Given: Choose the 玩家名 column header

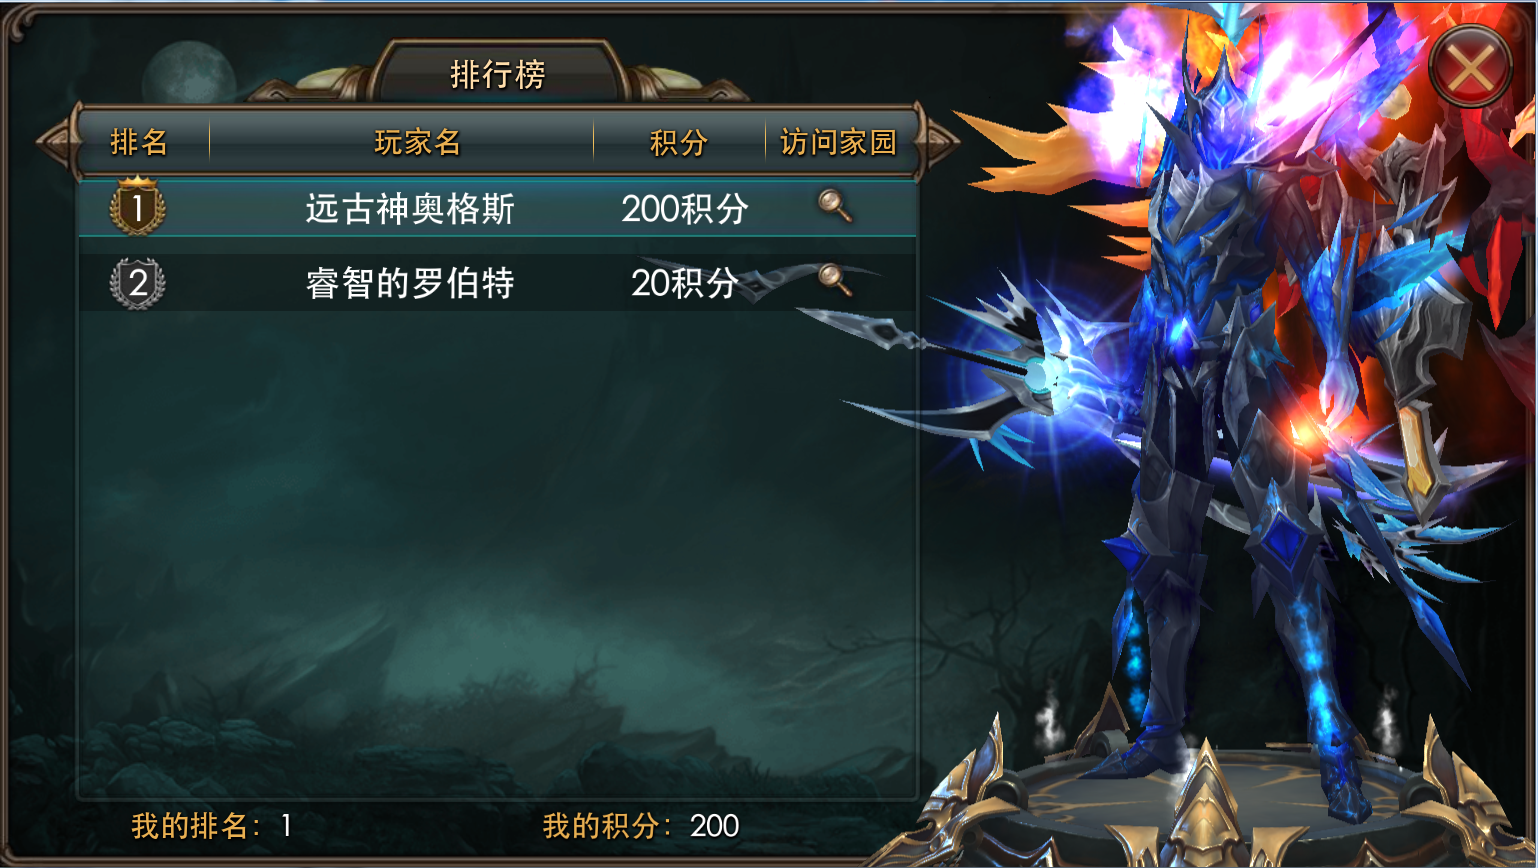Looking at the screenshot, I should (x=417, y=142).
